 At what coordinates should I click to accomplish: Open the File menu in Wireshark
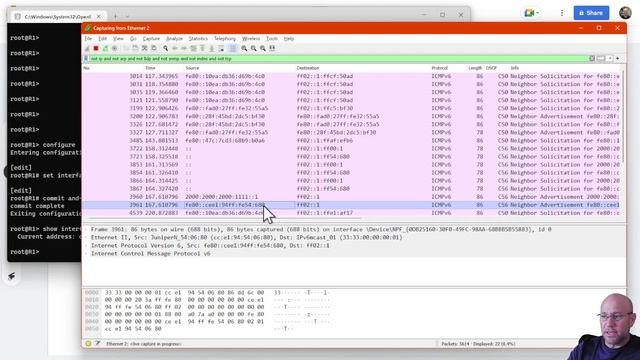coord(88,38)
